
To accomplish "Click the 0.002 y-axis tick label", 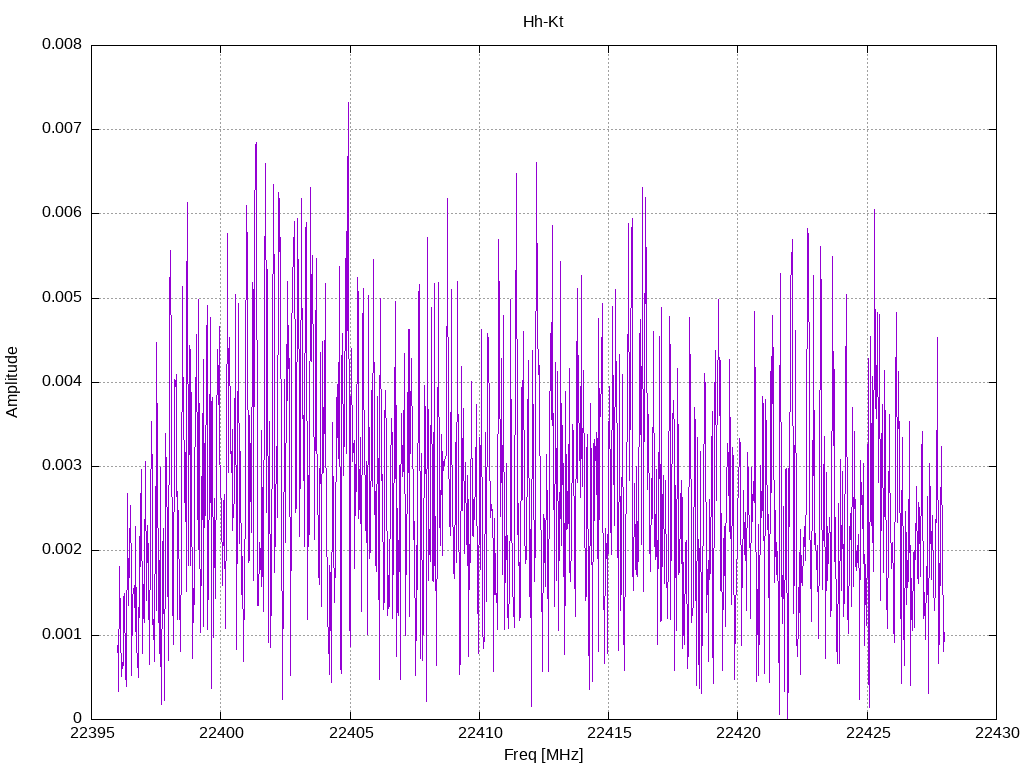I will pyautogui.click(x=62, y=550).
